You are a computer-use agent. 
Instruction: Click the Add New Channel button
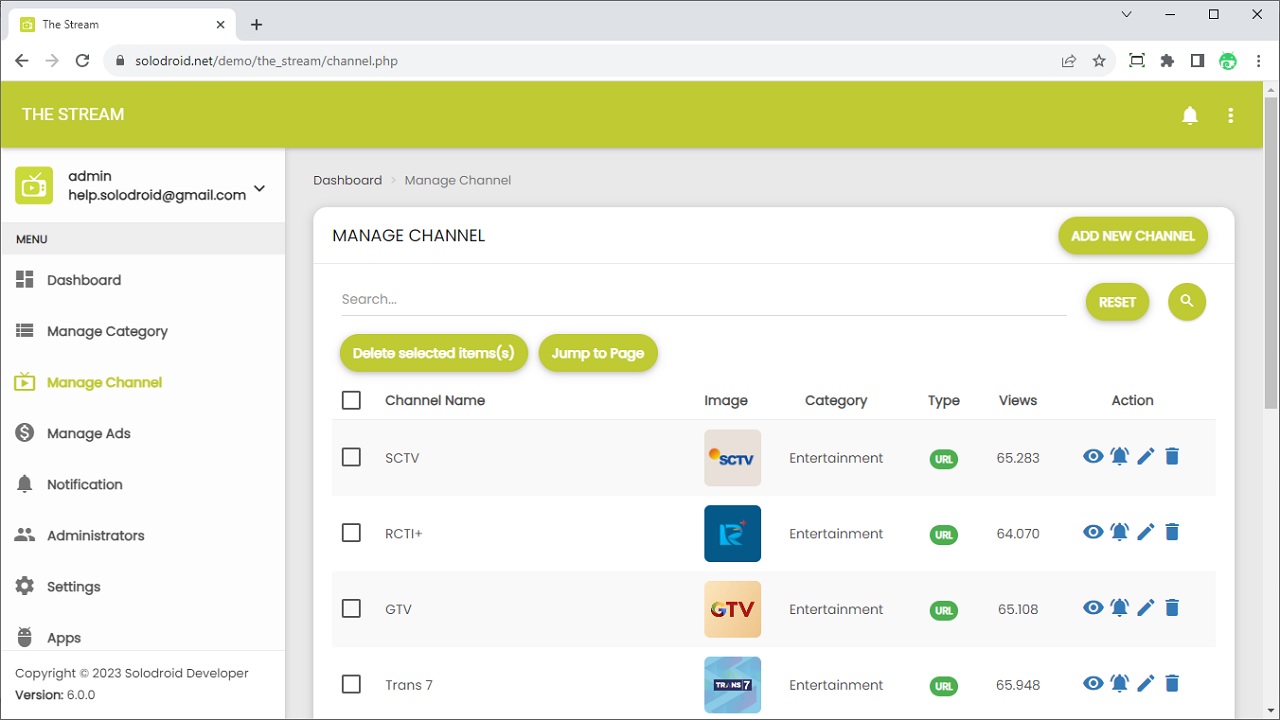tap(1133, 236)
